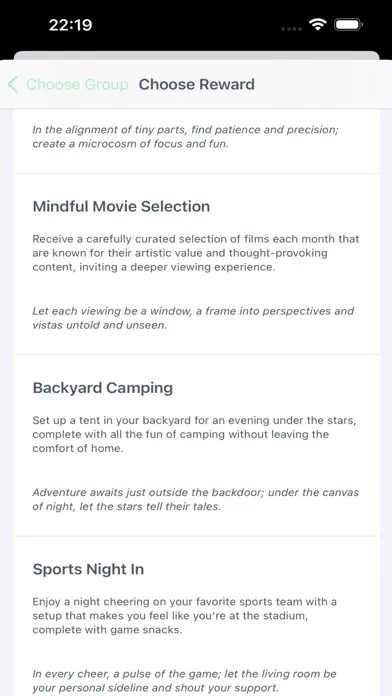Tap the curated films description text

pos(196,253)
